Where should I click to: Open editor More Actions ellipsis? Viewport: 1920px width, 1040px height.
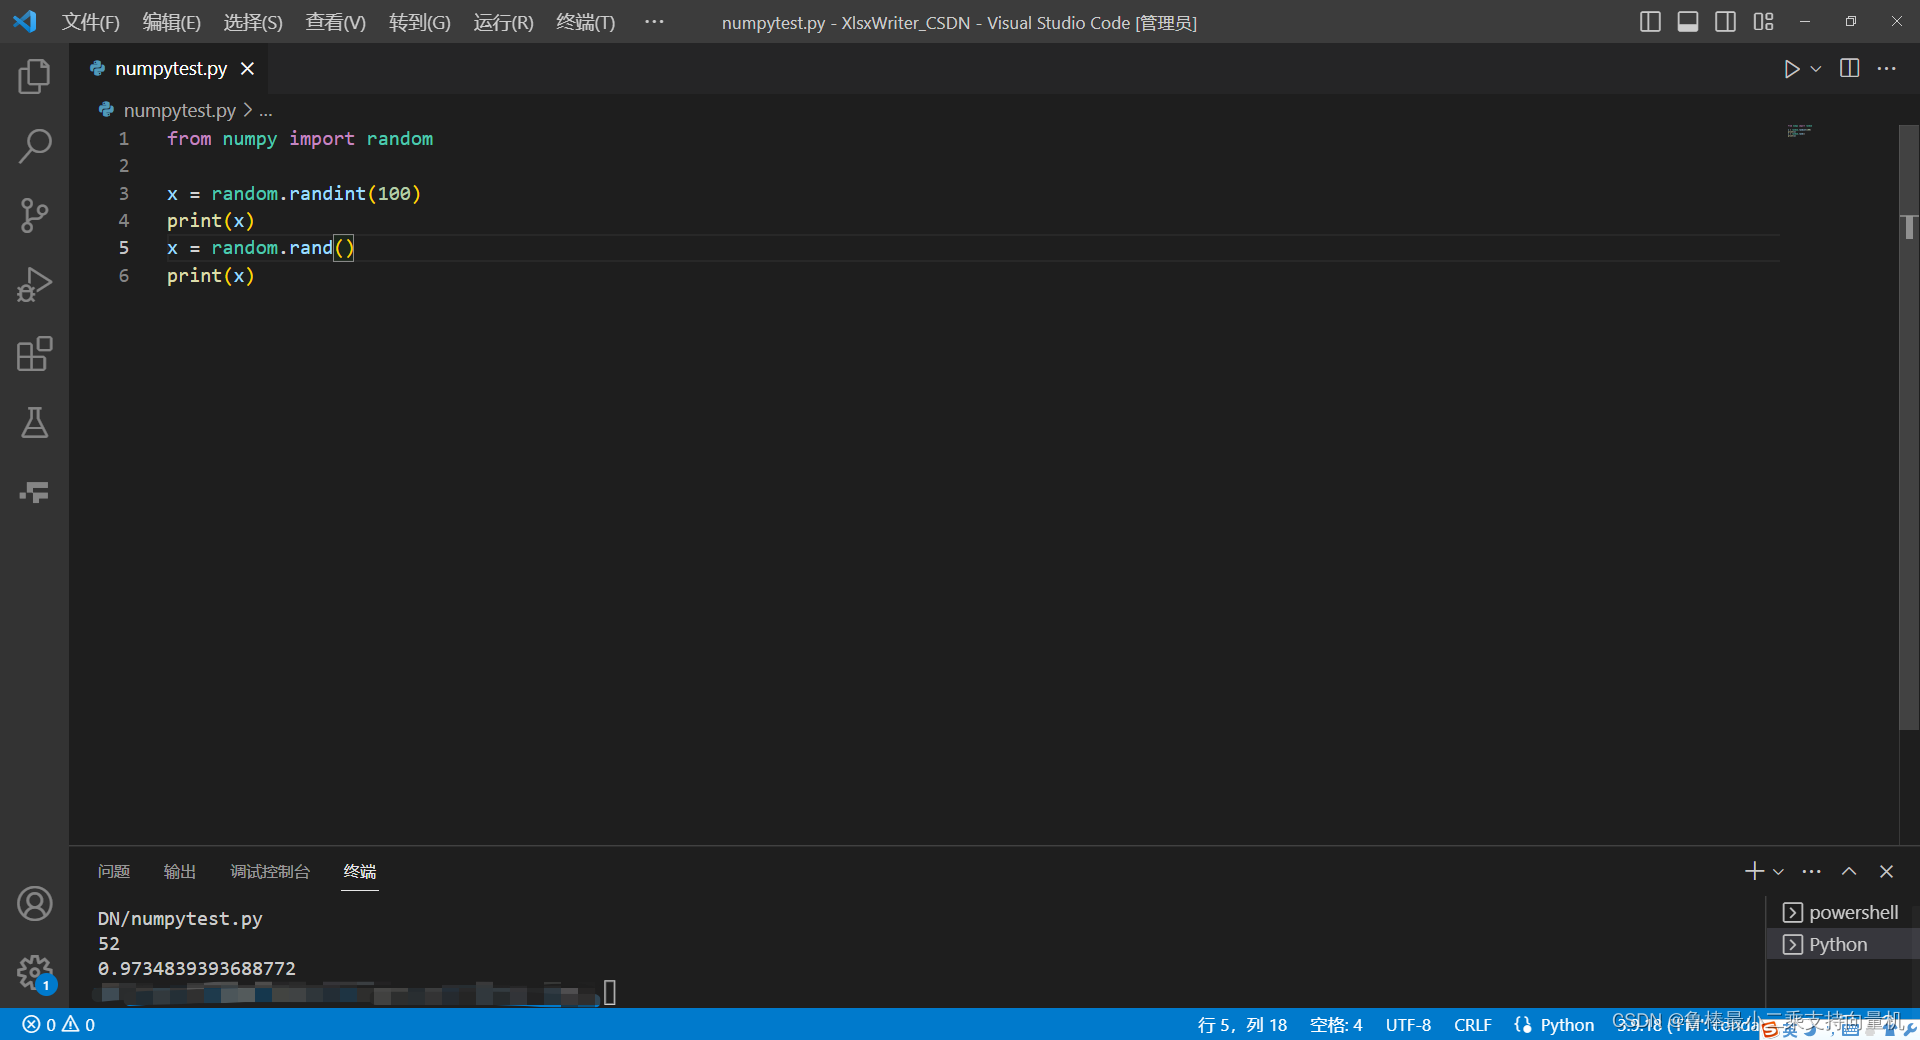(x=1887, y=68)
